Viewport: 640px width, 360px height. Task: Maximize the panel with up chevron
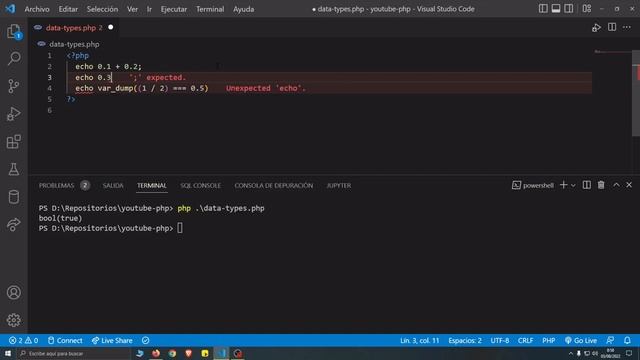616,185
